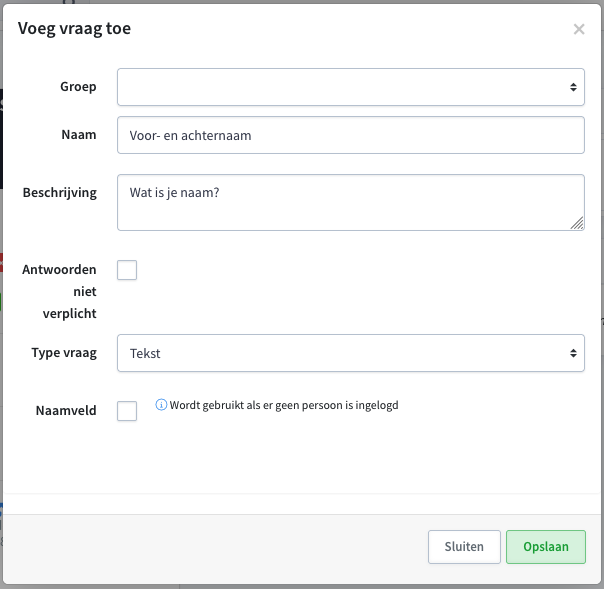Viewport: 604px width, 589px height.
Task: Click the Naam label
Action: [79, 135]
